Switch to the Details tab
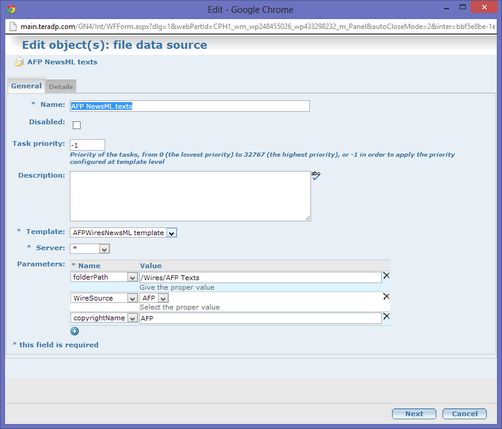The height and width of the screenshot is (429, 502). 61,87
